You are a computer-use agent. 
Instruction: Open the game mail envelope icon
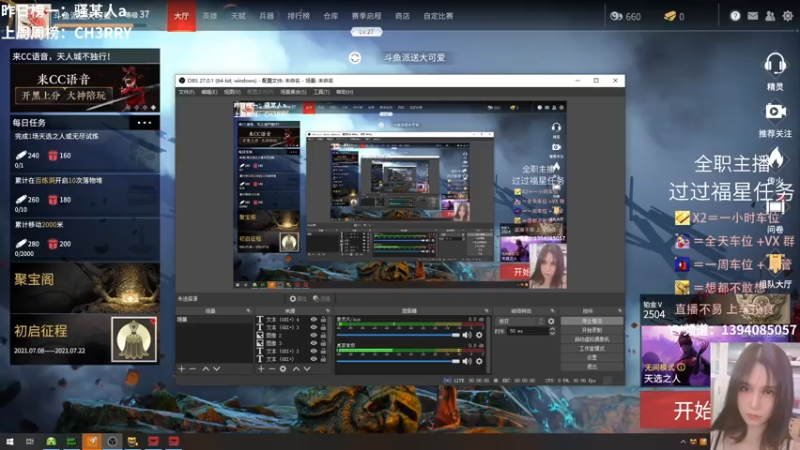pos(753,16)
